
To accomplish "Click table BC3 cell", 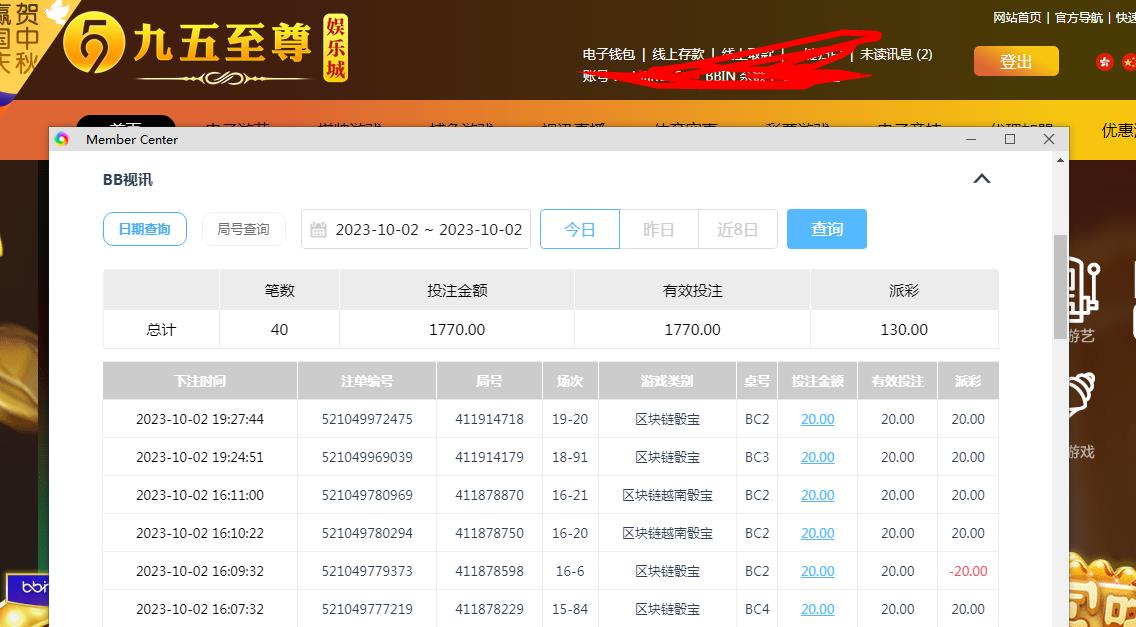I will [x=757, y=457].
